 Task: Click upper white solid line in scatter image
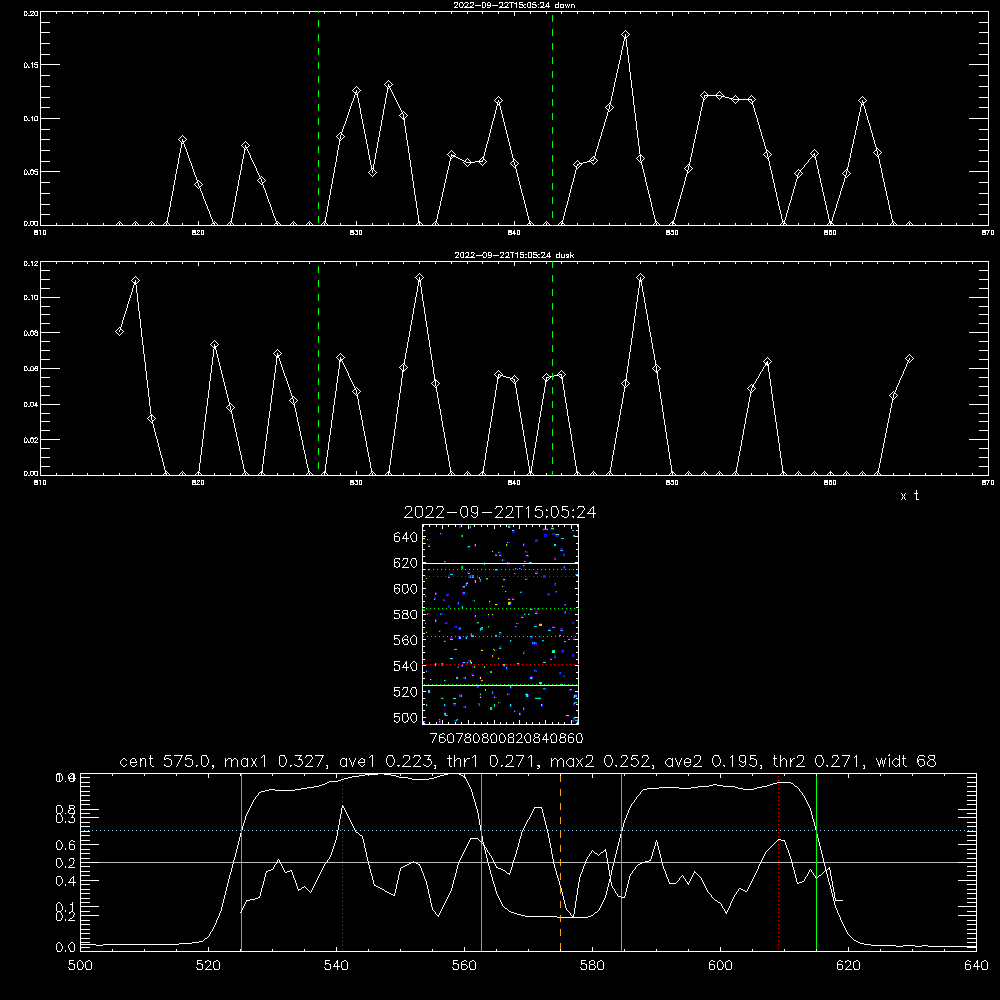(x=500, y=563)
